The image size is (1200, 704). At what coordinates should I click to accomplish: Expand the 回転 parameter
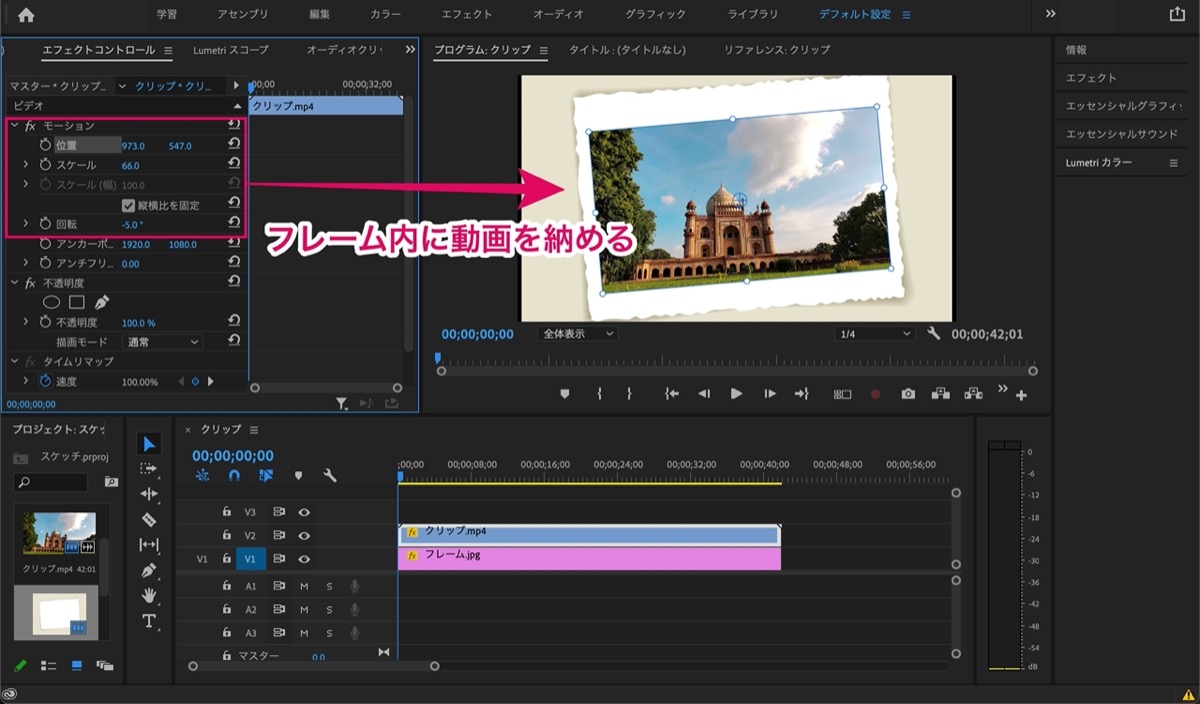[x=26, y=223]
